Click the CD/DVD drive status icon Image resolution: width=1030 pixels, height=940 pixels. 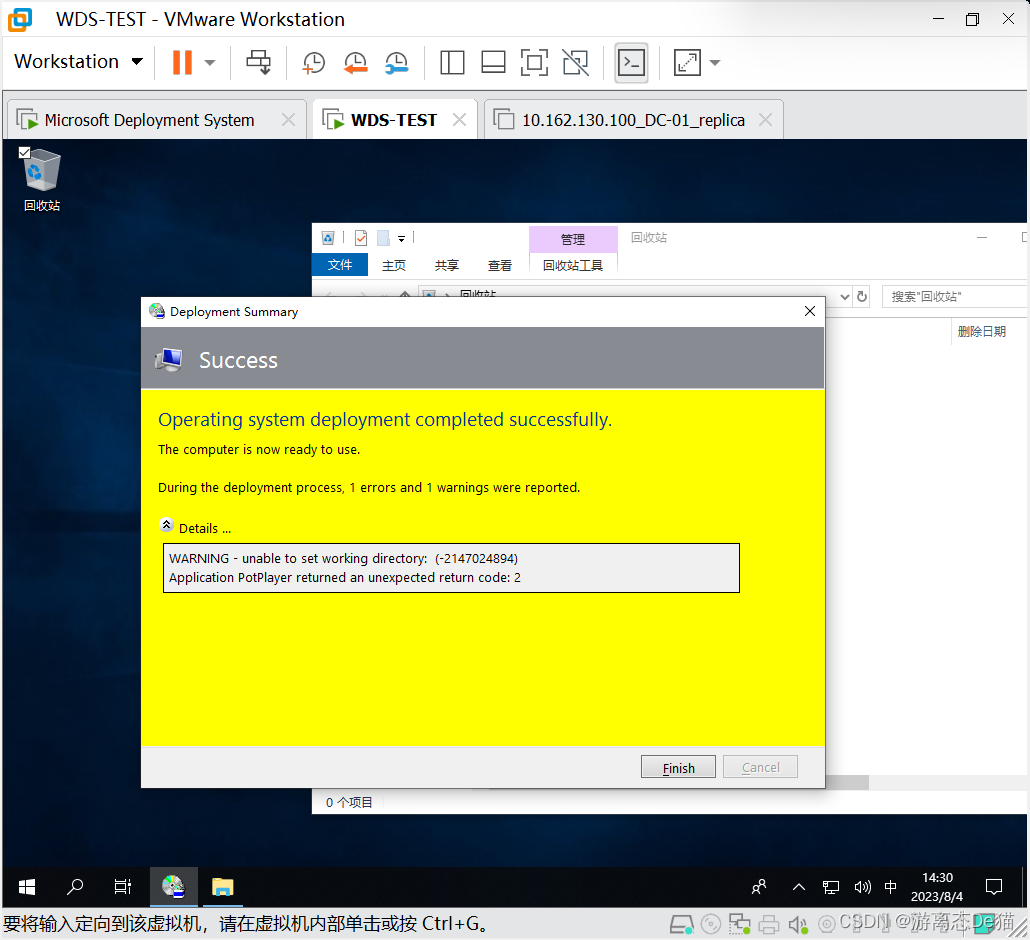pyautogui.click(x=710, y=924)
